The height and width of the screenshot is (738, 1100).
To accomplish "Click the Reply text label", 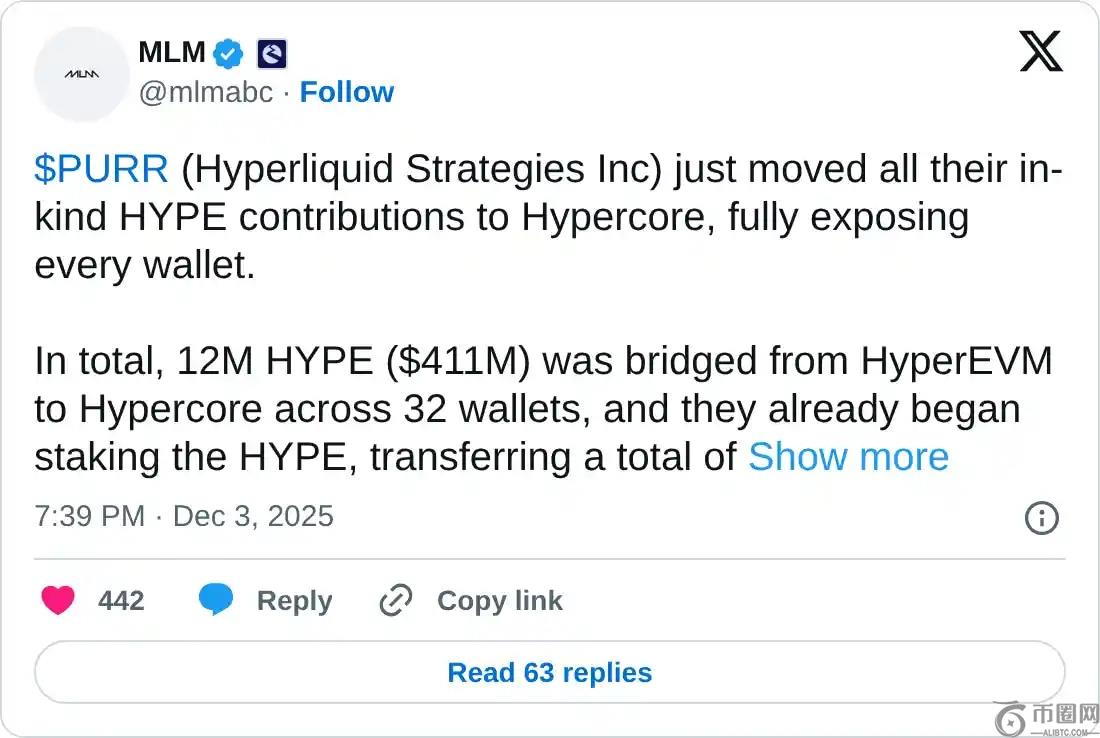I will (294, 601).
